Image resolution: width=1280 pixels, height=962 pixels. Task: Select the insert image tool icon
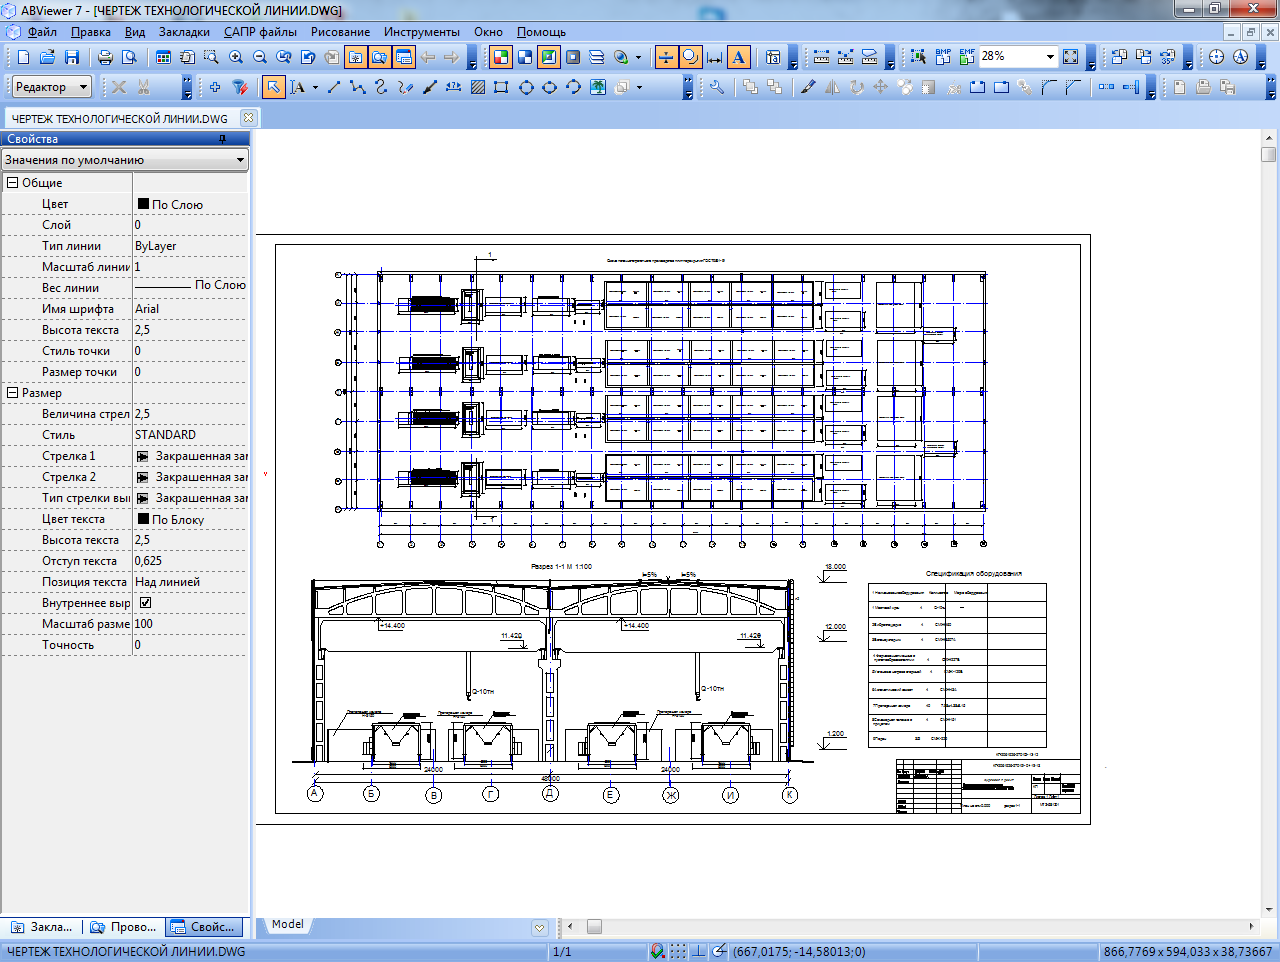pyautogui.click(x=598, y=87)
